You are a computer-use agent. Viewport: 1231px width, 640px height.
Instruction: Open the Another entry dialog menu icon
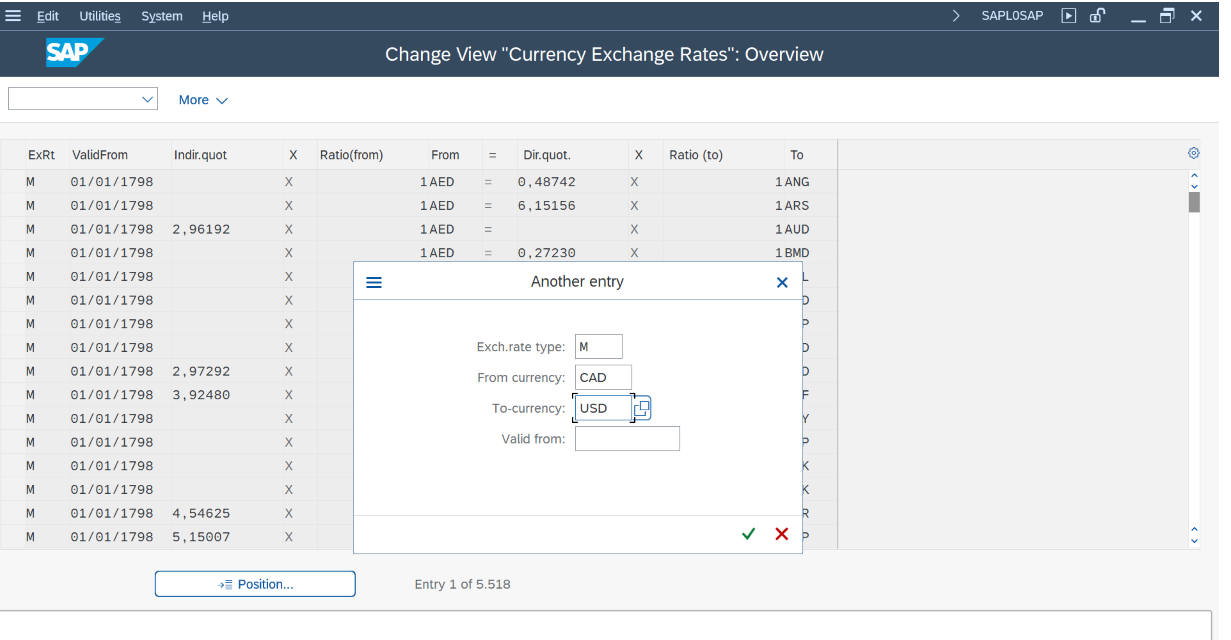tap(374, 283)
